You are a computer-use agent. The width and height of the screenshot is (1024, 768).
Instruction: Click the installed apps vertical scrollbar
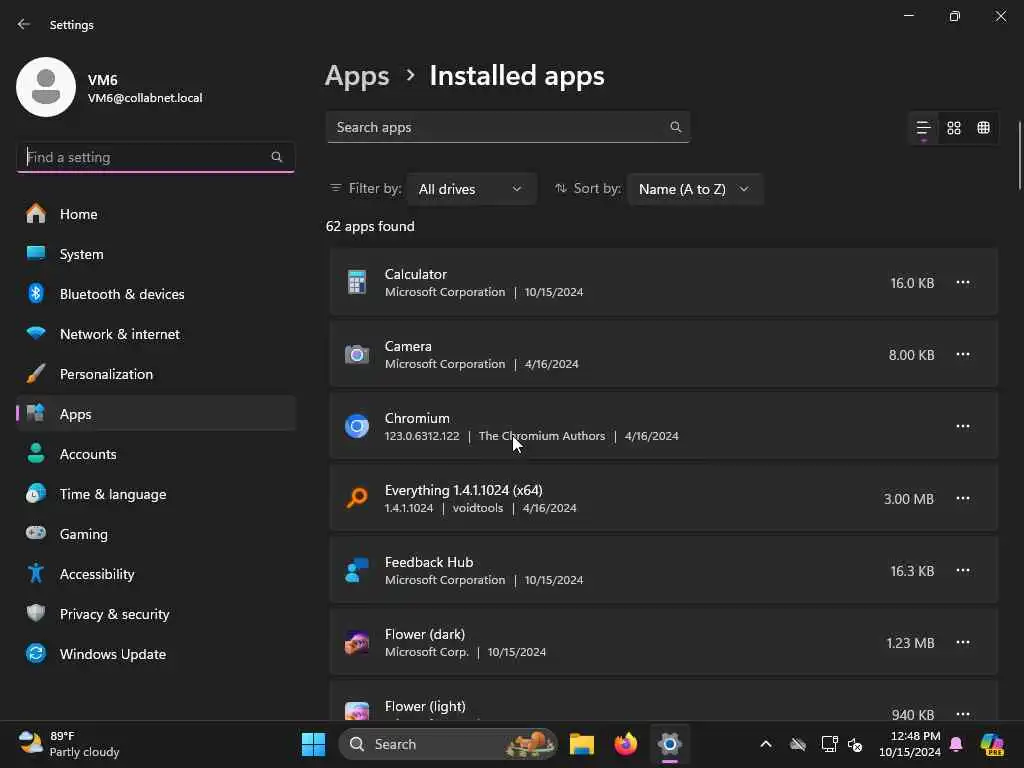(1019, 155)
